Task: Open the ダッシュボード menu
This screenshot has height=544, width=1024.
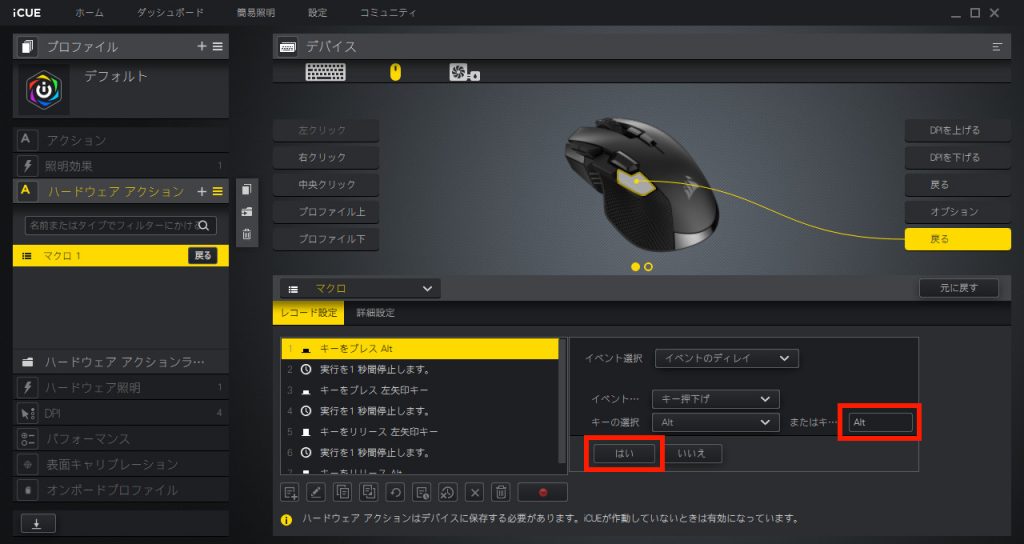Action: tap(170, 13)
